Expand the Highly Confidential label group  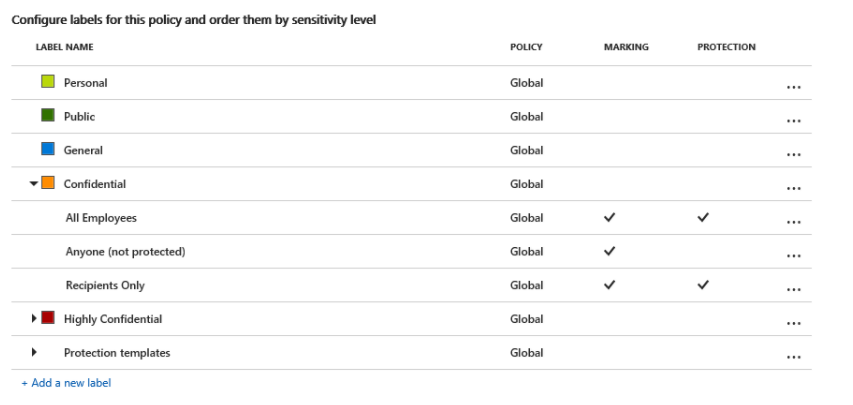(34, 318)
